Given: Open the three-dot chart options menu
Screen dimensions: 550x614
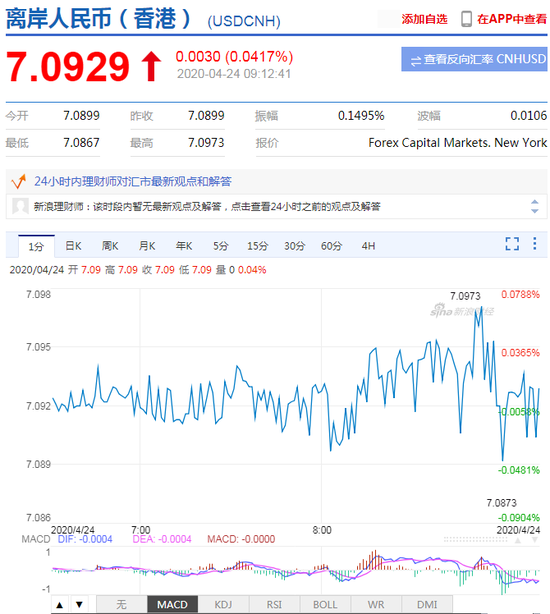Looking at the screenshot, I should (x=534, y=244).
